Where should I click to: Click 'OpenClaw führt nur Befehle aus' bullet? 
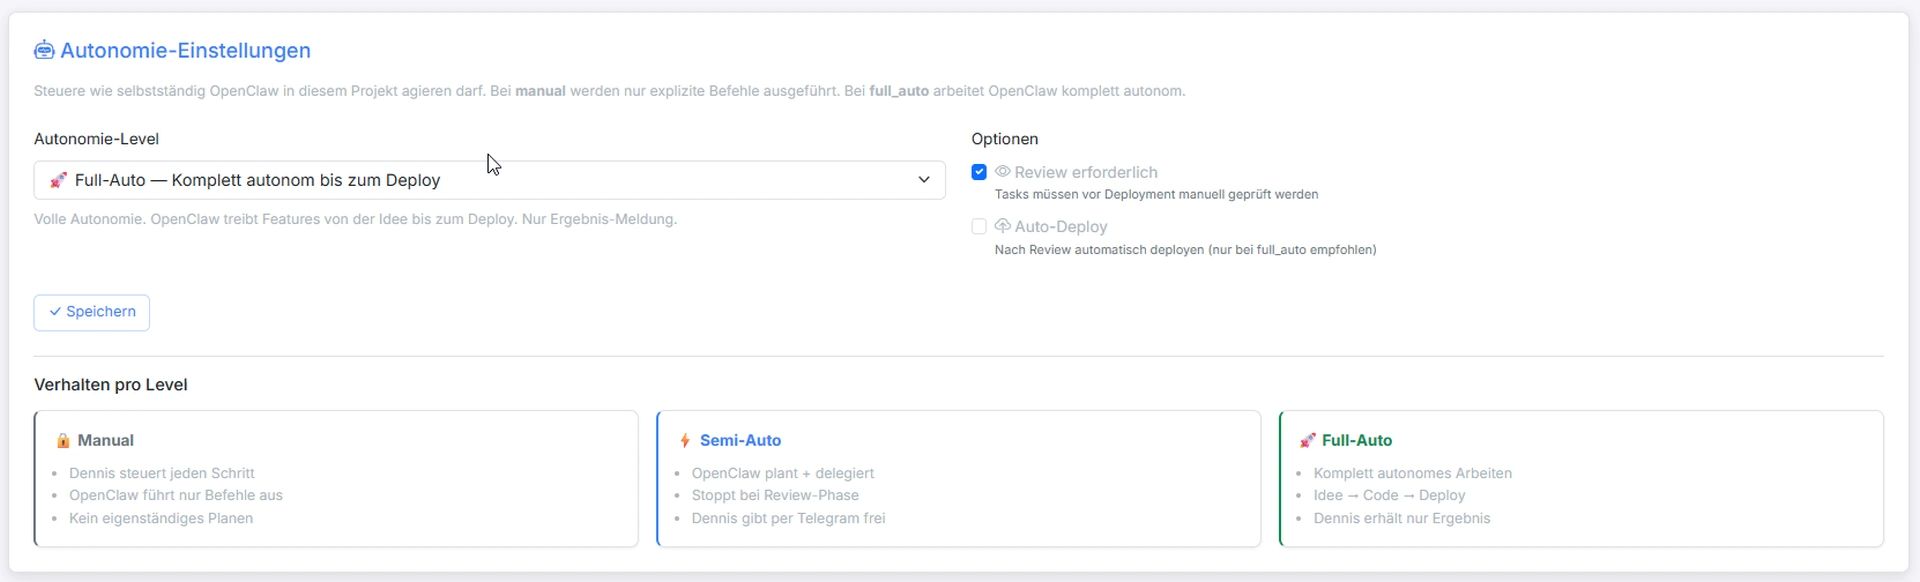point(176,495)
